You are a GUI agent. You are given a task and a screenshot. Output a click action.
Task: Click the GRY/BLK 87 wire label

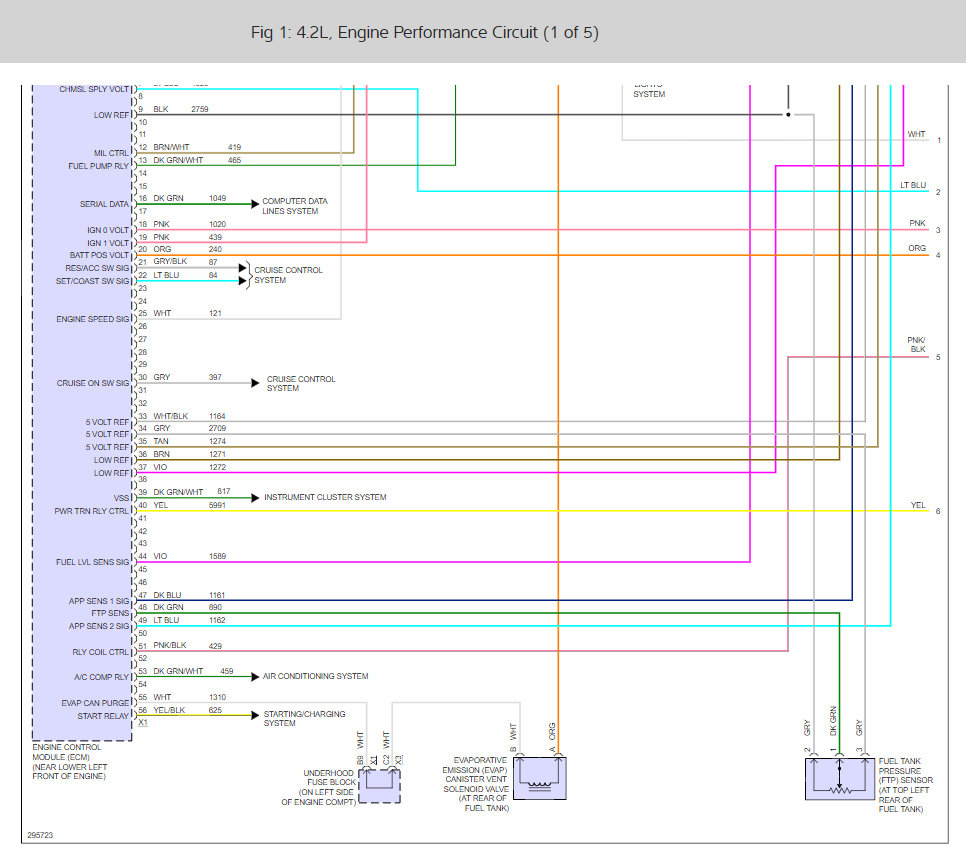coord(185,262)
